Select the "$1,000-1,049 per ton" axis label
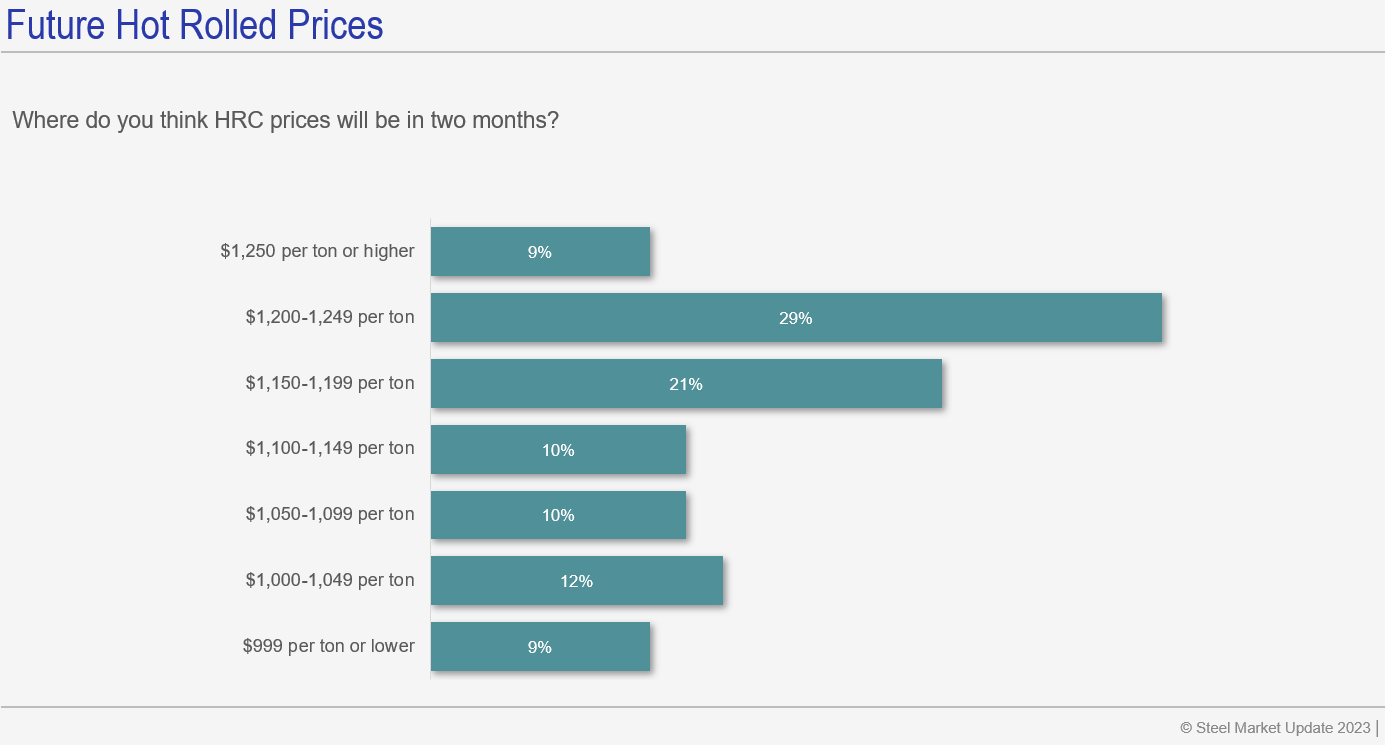The height and width of the screenshot is (745, 1385). [x=330, y=580]
